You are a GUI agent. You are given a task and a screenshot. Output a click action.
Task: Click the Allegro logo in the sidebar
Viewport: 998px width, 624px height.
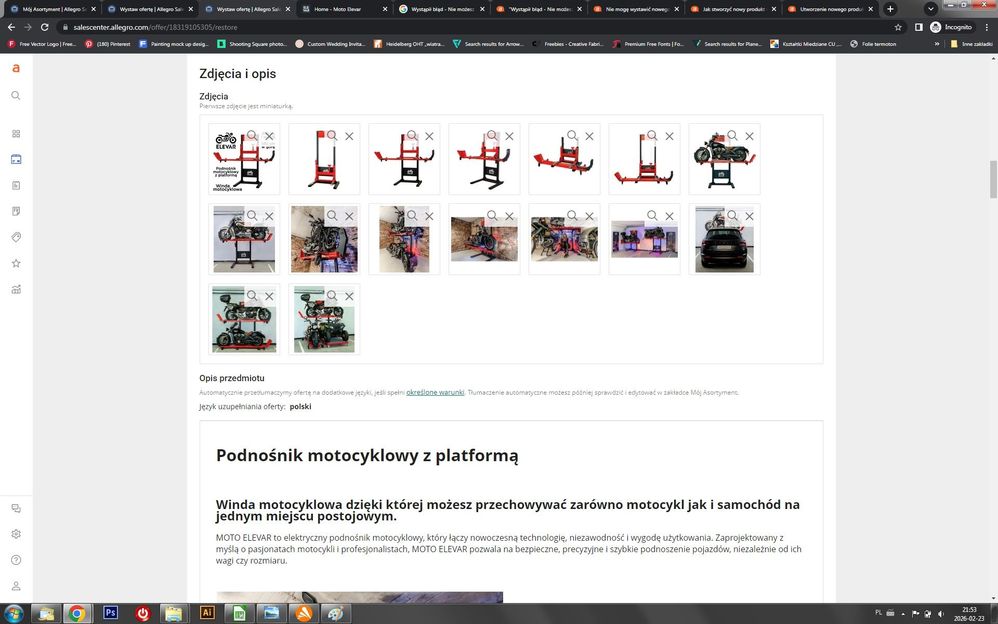tap(15, 68)
